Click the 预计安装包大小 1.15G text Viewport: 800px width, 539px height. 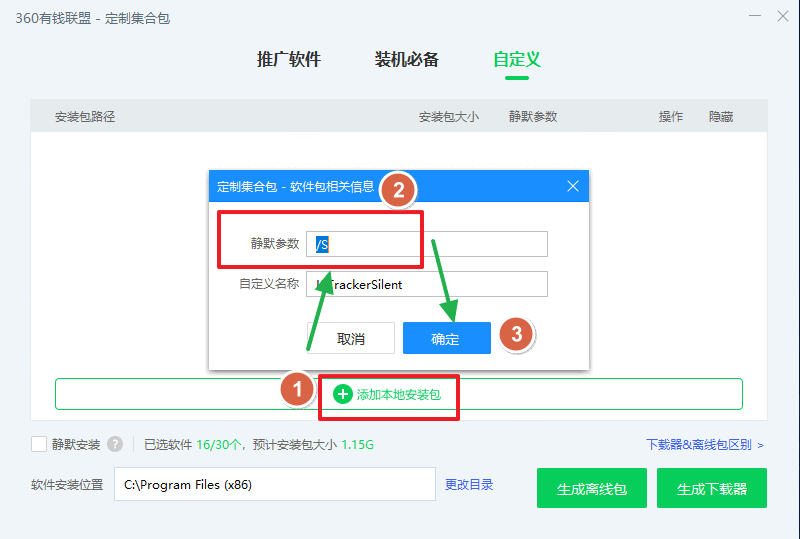tap(313, 445)
